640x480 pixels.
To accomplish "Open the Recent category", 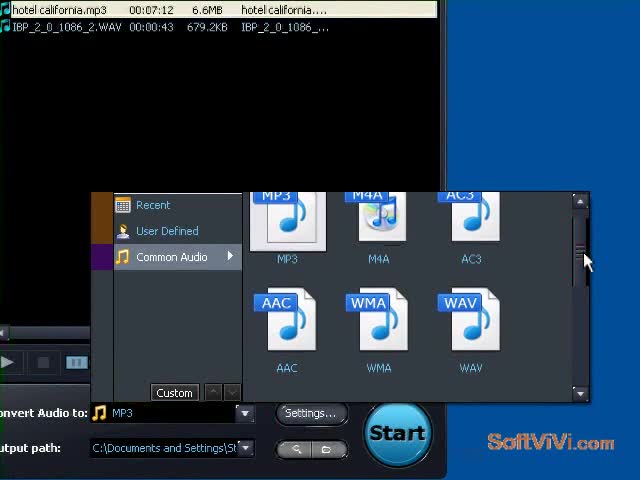I will pos(178,205).
